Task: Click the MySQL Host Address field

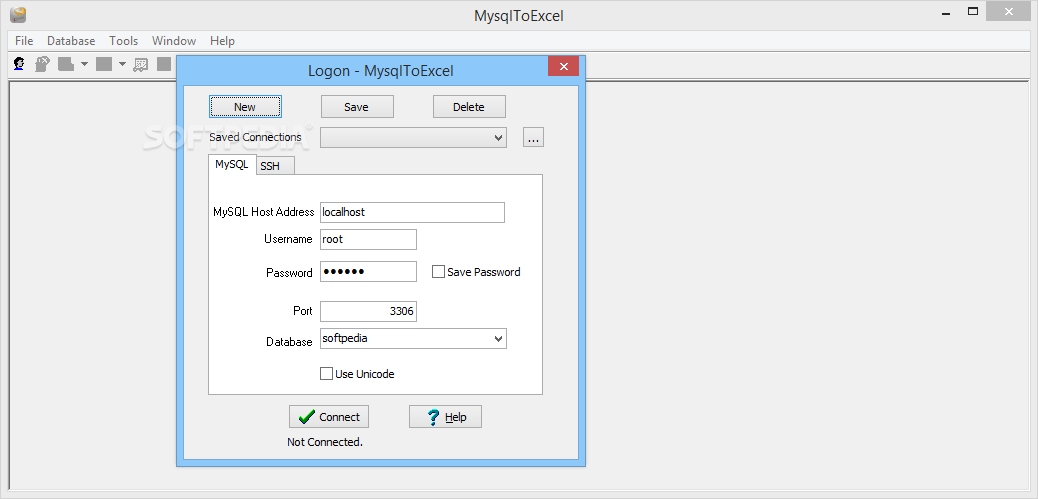Action: pyautogui.click(x=412, y=212)
